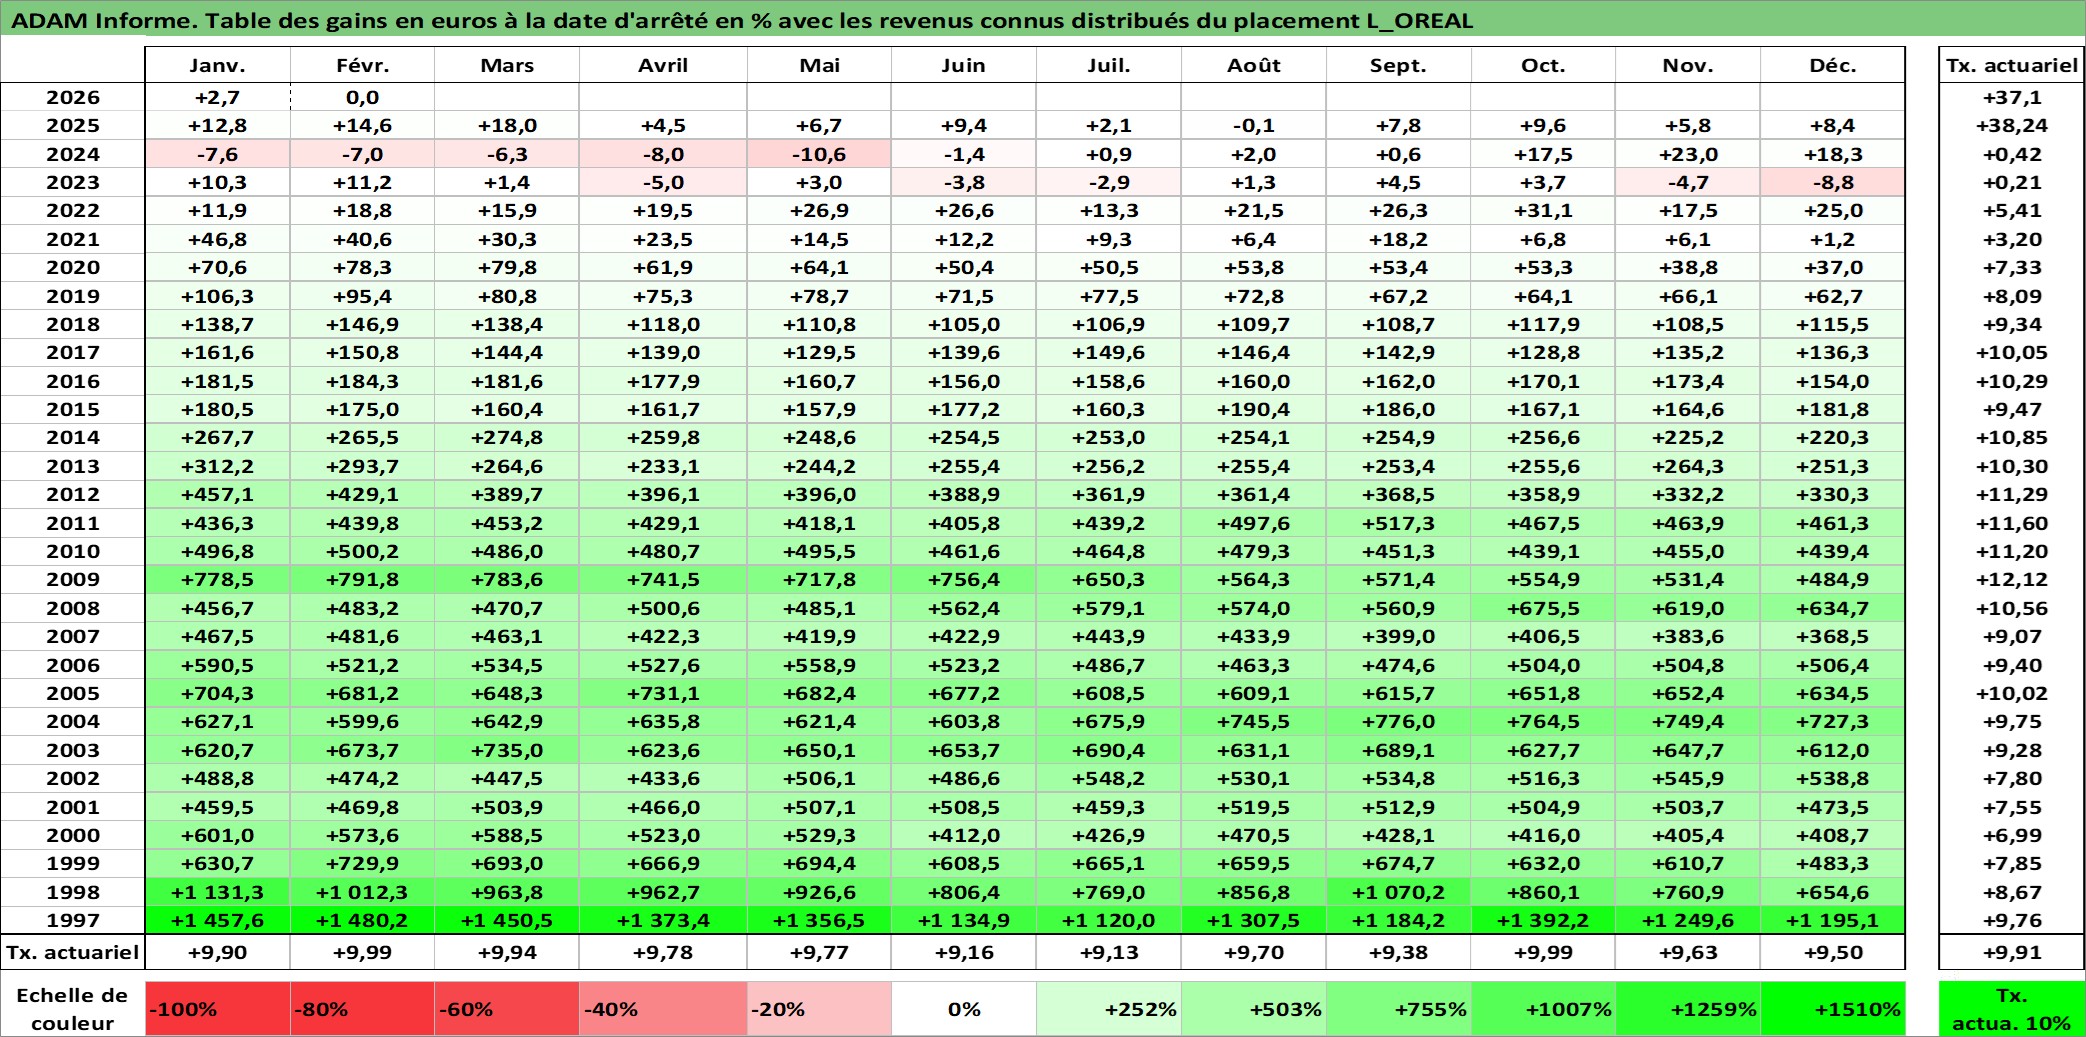Click the 2020 year row label
This screenshot has height=1037, width=2086.
[x=73, y=267]
